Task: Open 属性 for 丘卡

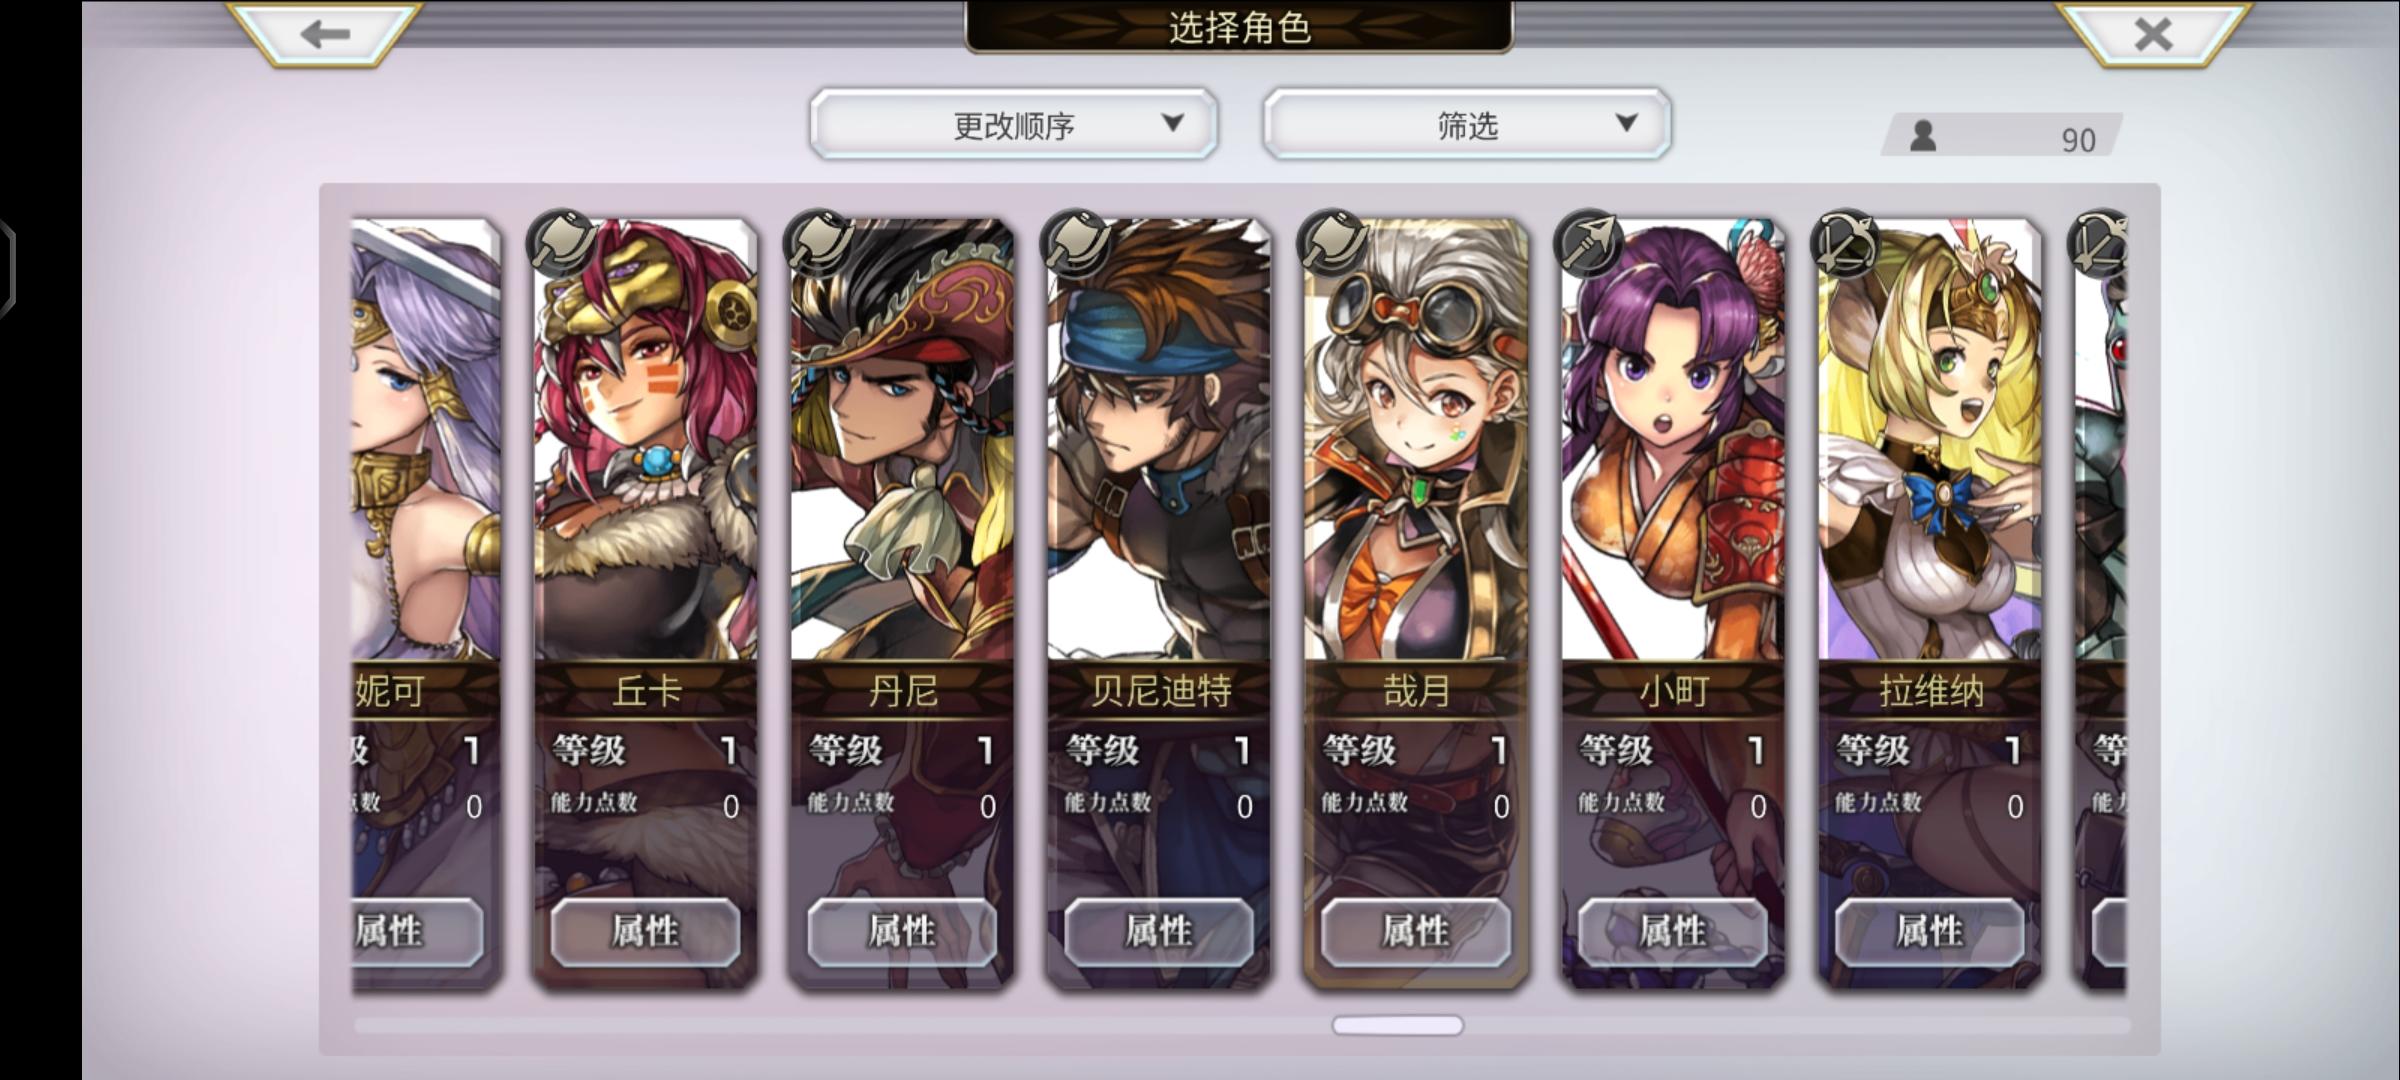Action: pos(645,932)
